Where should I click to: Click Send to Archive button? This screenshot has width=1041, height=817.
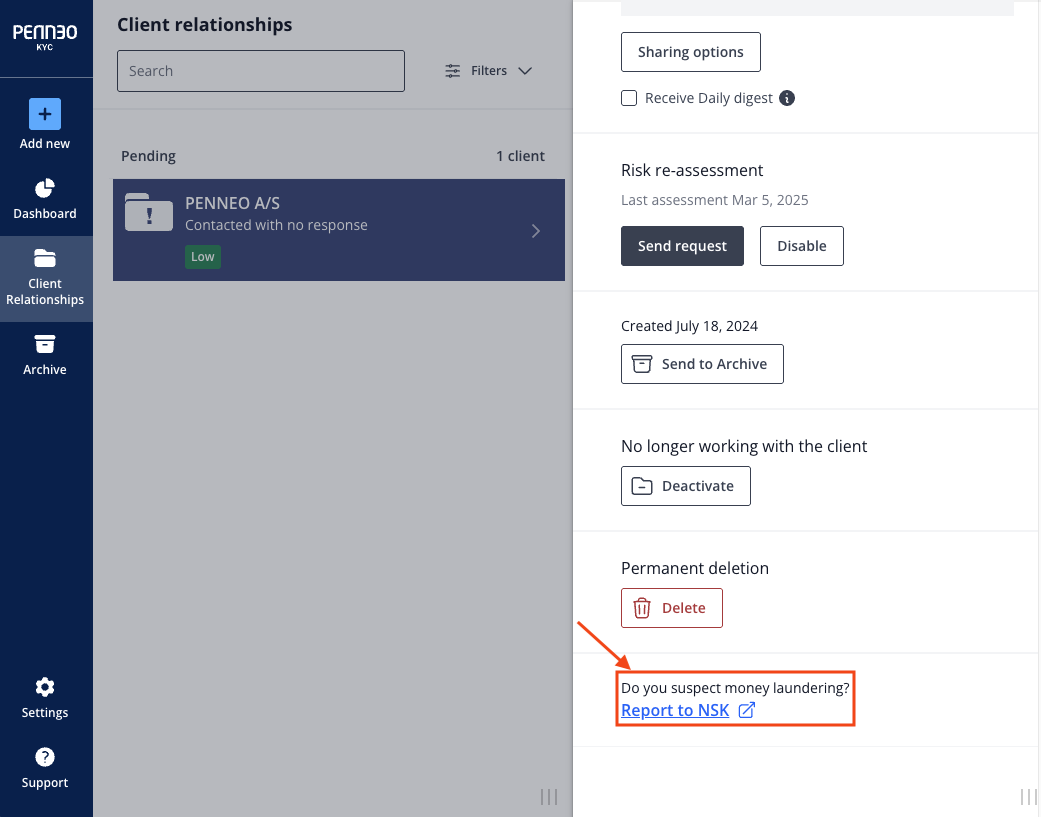(x=702, y=364)
